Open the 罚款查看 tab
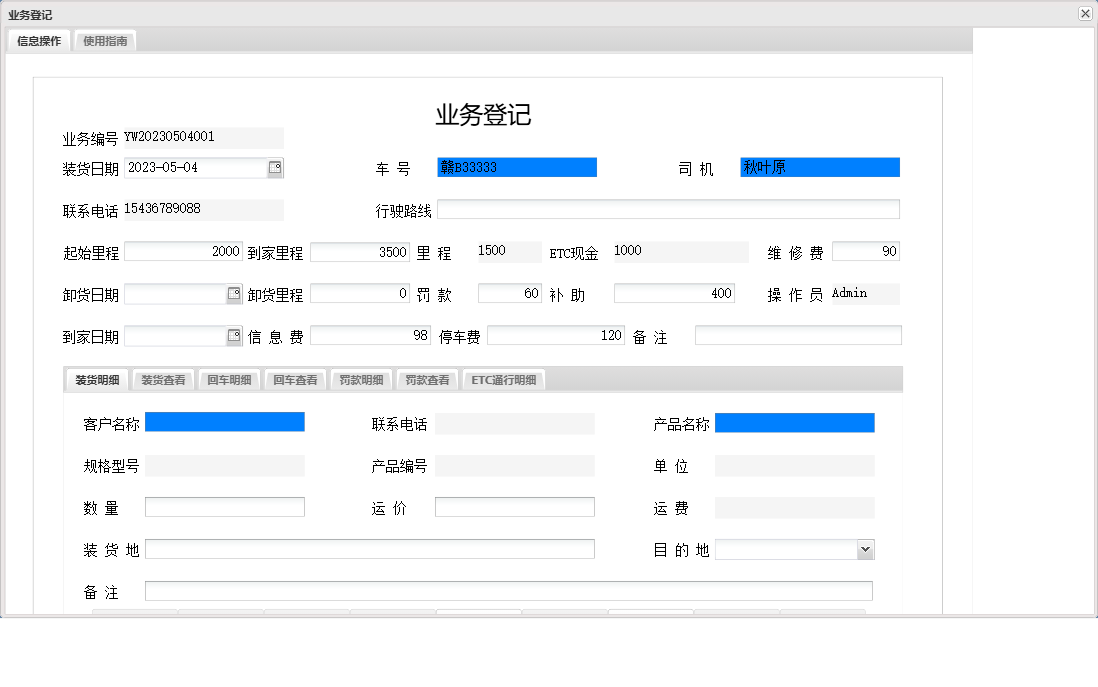Viewport: 1098px width, 687px height. 426,379
